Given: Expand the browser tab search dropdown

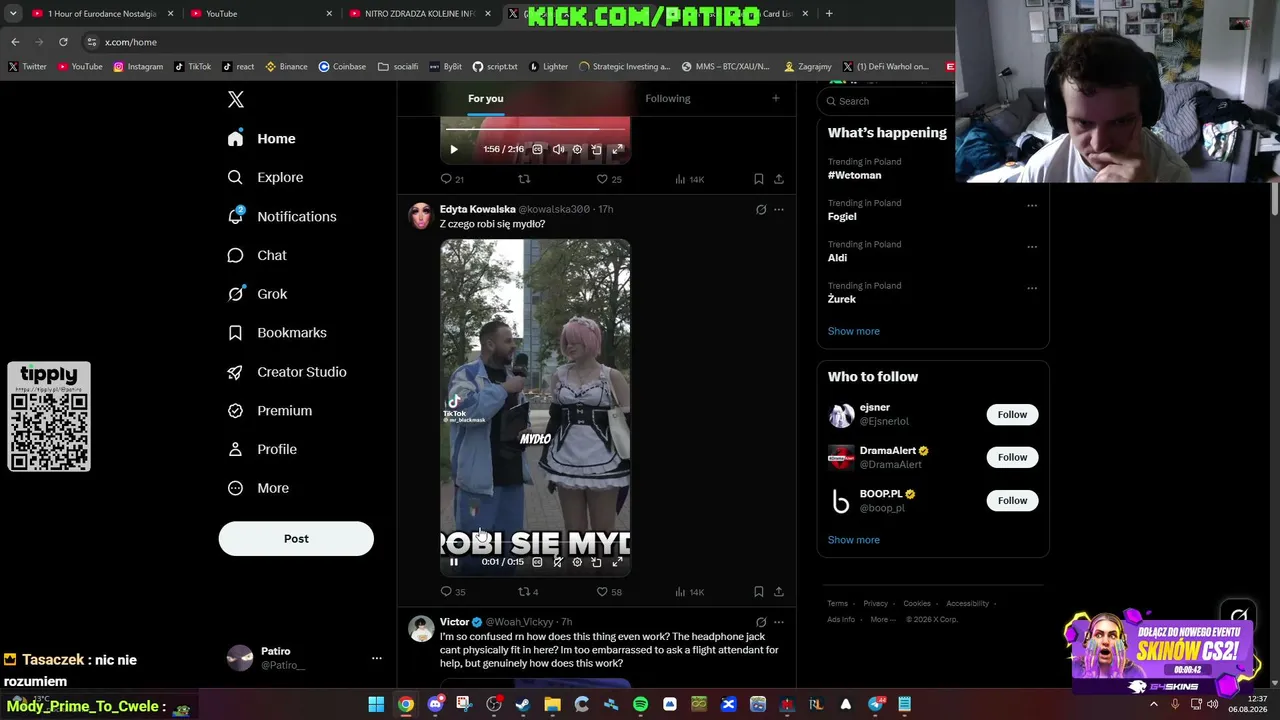Looking at the screenshot, I should click(13, 14).
